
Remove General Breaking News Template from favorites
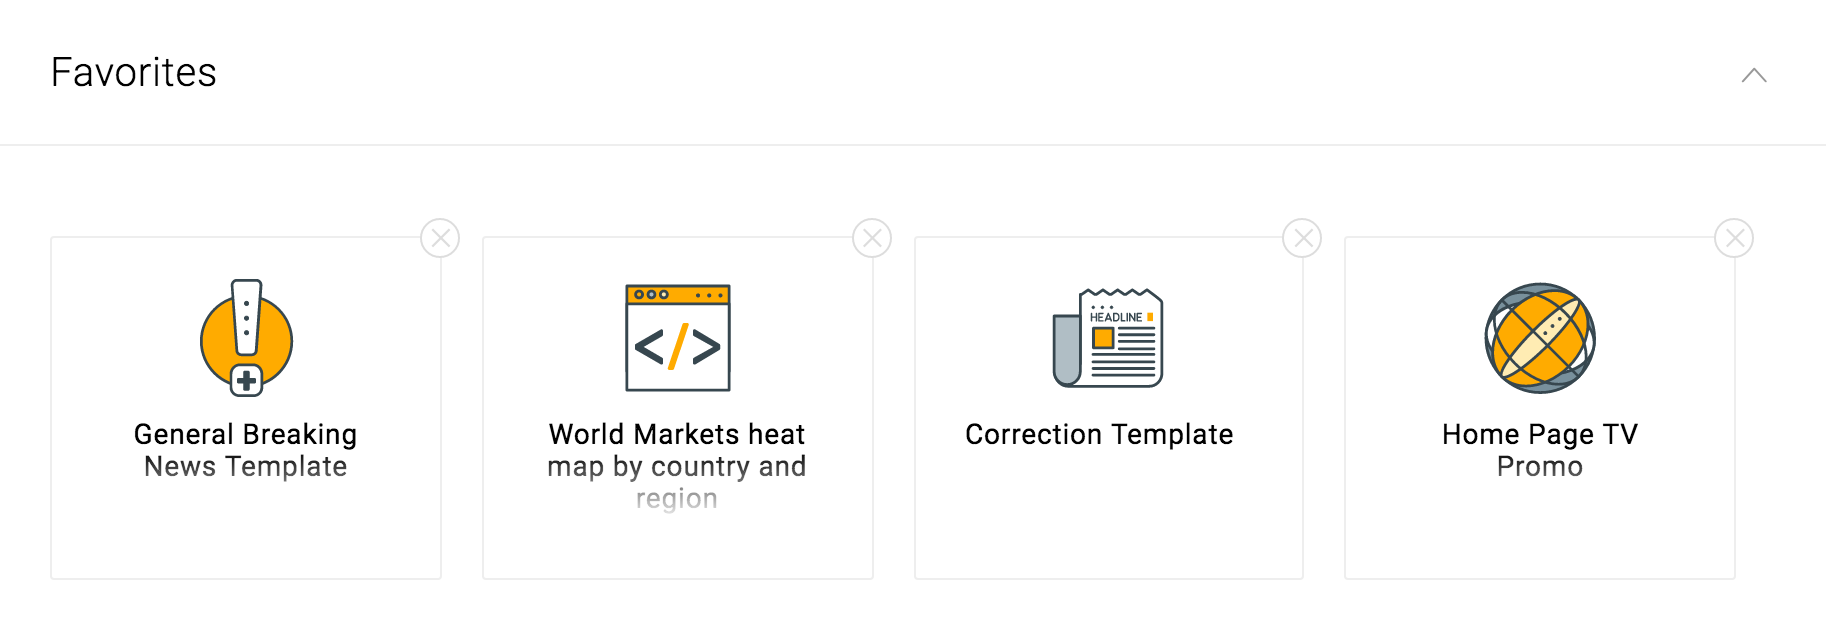pos(440,238)
